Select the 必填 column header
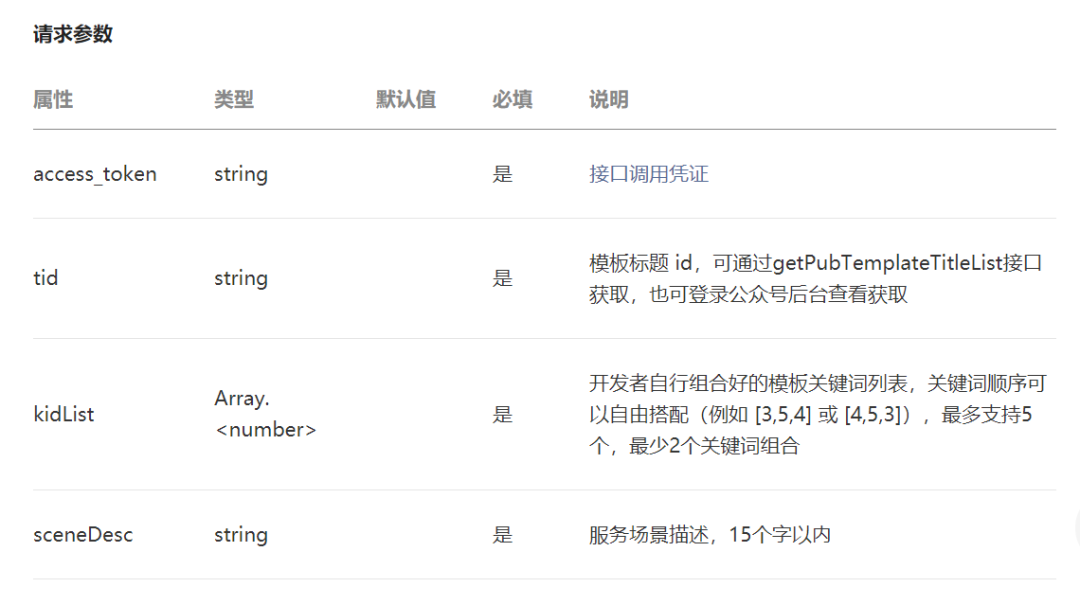Image resolution: width=1080 pixels, height=605 pixels. coord(512,100)
